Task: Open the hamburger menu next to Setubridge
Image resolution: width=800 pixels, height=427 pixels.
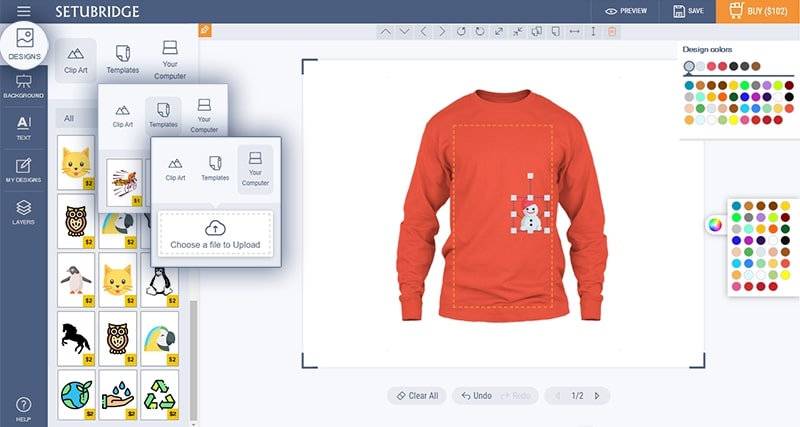Action: [23, 11]
